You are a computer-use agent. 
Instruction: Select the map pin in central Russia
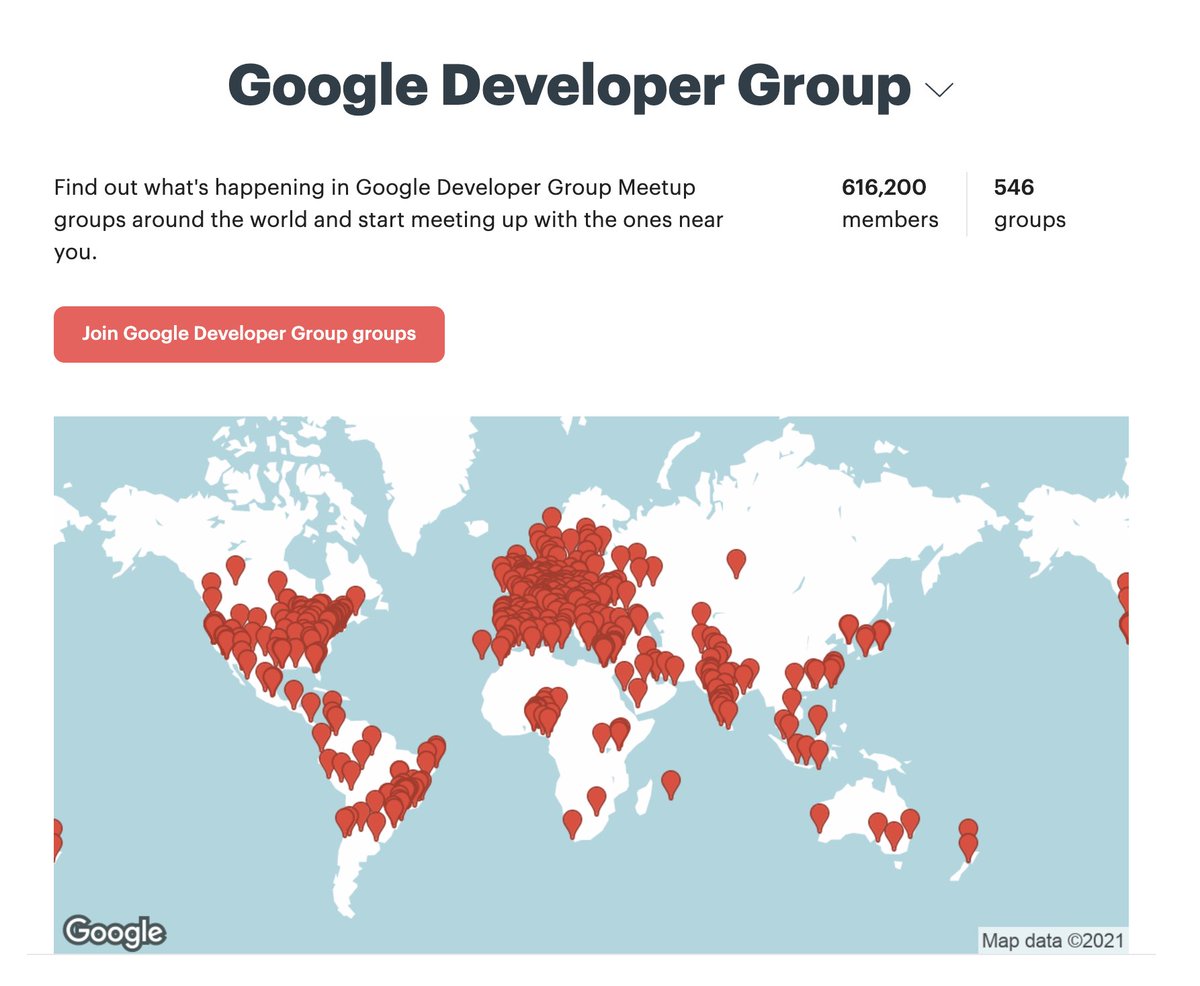point(737,563)
